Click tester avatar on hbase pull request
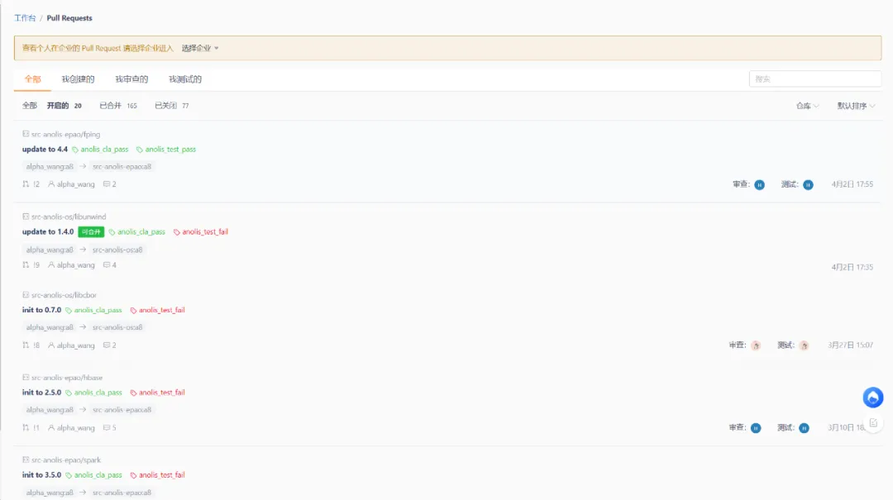893x500 pixels. [804, 428]
